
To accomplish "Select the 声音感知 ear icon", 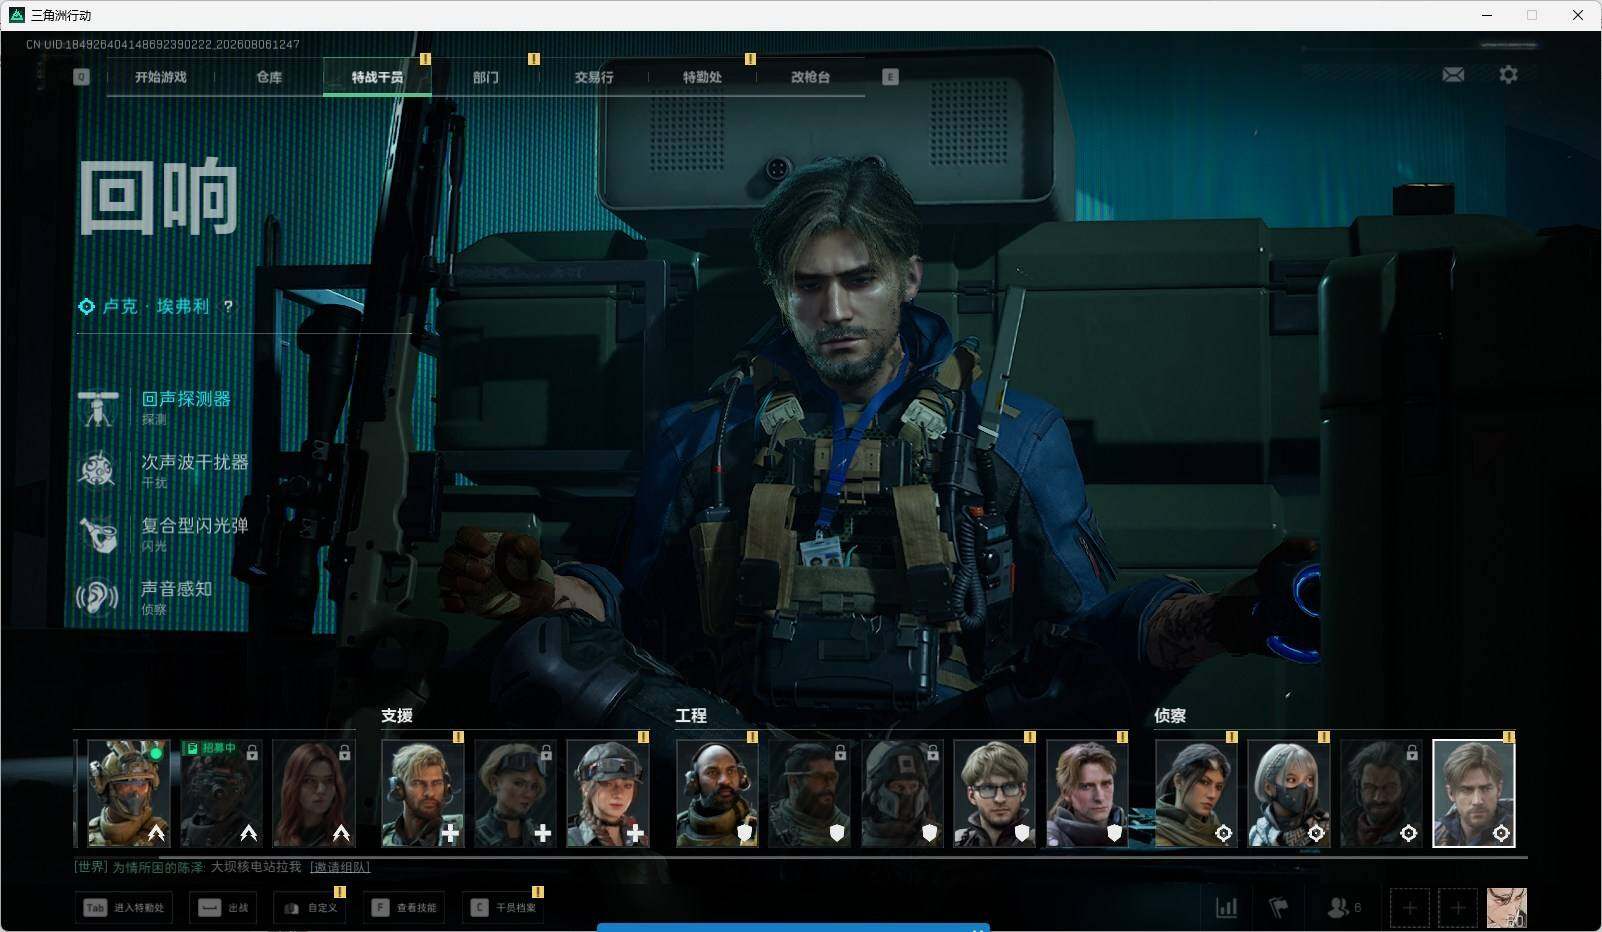I will [x=98, y=597].
